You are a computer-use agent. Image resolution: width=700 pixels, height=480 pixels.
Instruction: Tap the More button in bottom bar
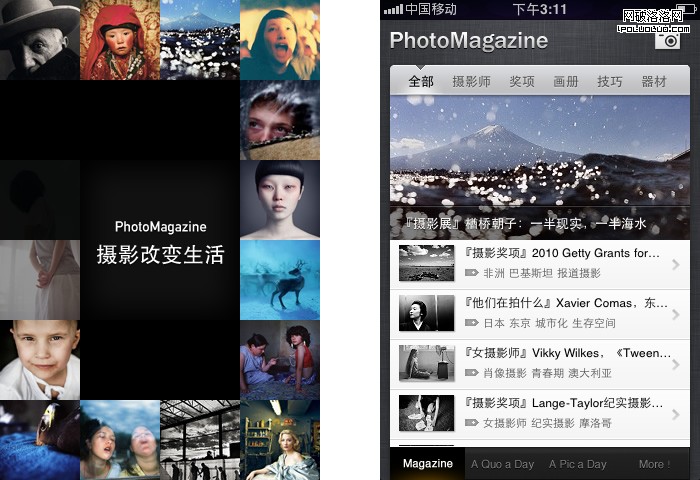pyautogui.click(x=654, y=464)
